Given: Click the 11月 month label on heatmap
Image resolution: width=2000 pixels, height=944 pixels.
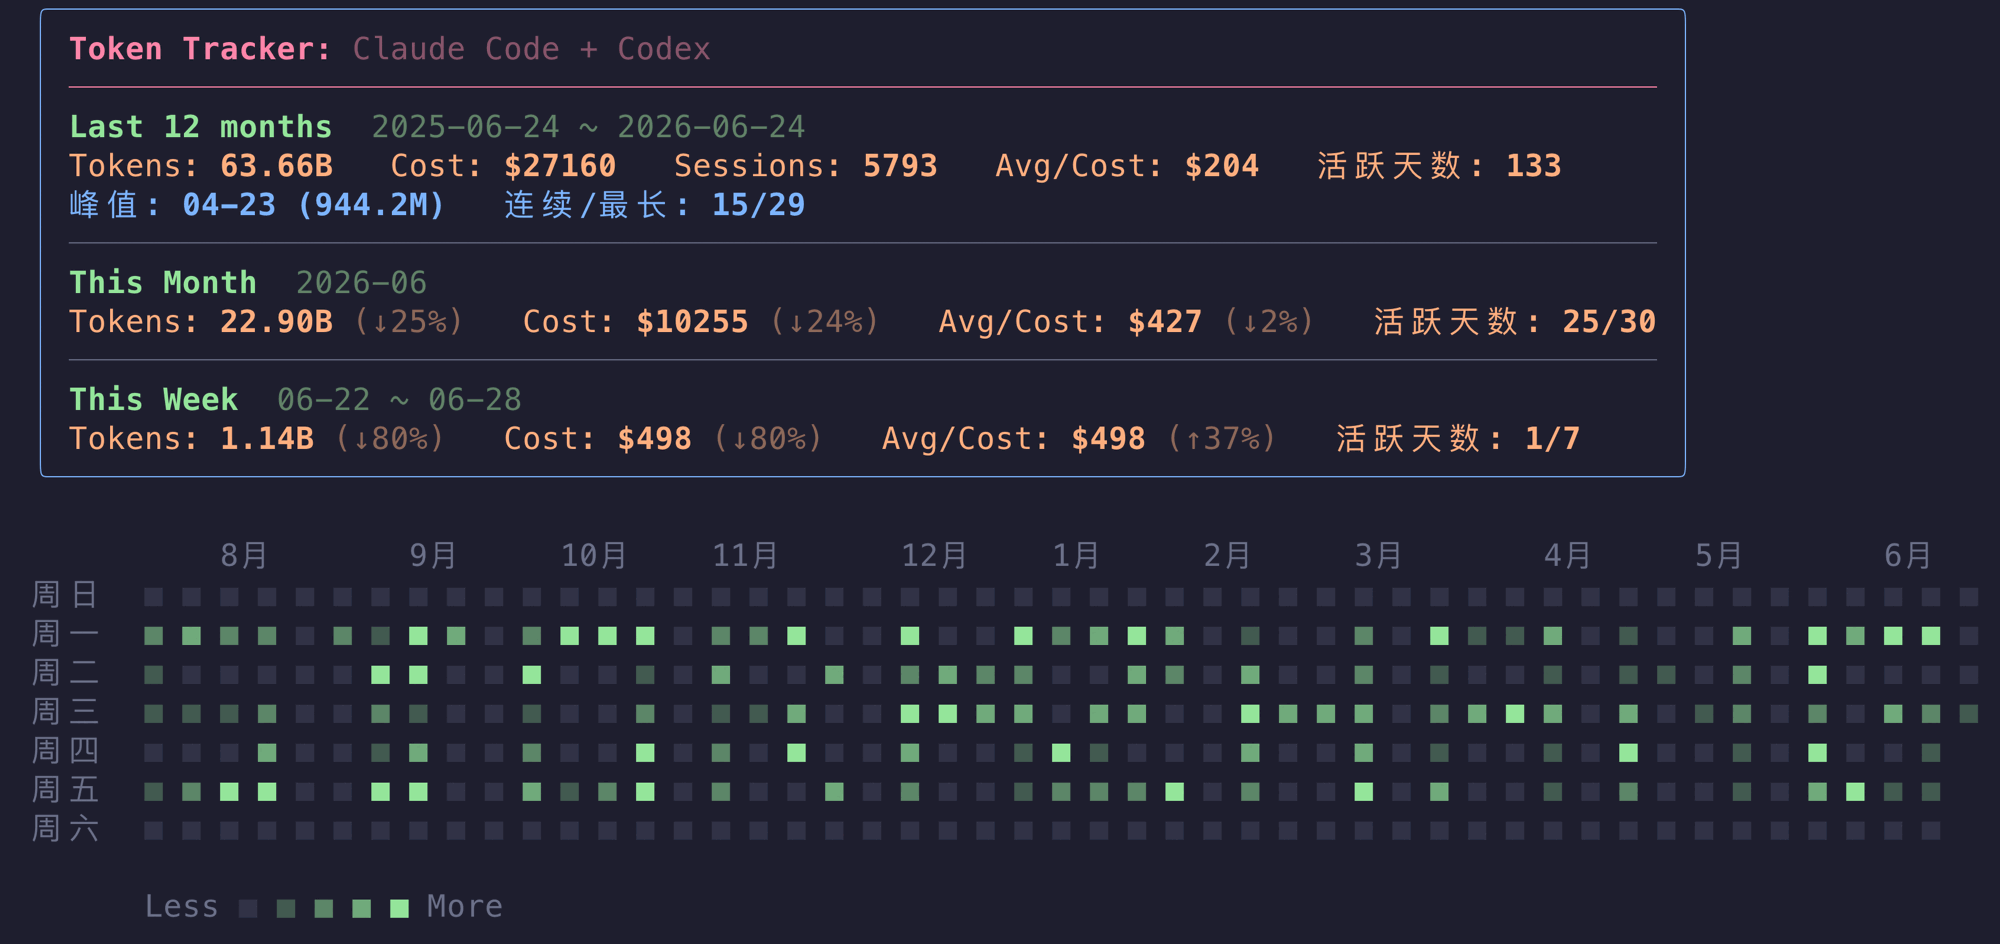Looking at the screenshot, I should [745, 555].
